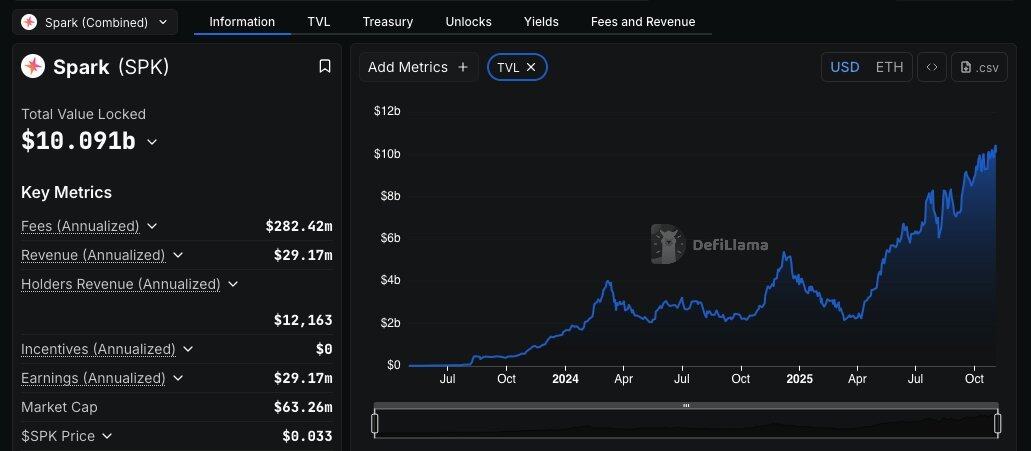
Task: Expand Holders Revenue (Annualized) row
Action: (233, 284)
